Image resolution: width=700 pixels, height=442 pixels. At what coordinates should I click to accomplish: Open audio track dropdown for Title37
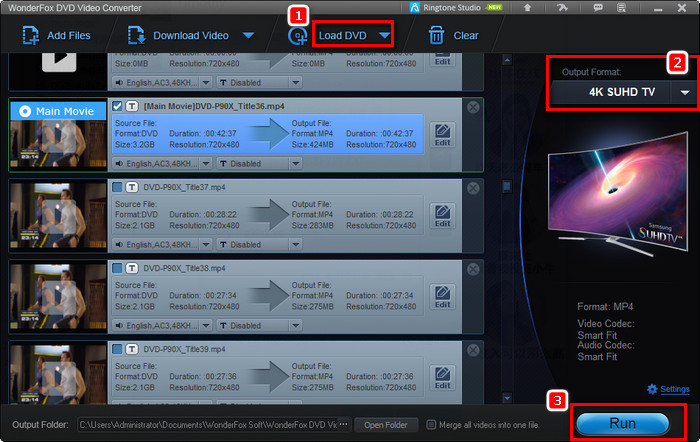206,245
